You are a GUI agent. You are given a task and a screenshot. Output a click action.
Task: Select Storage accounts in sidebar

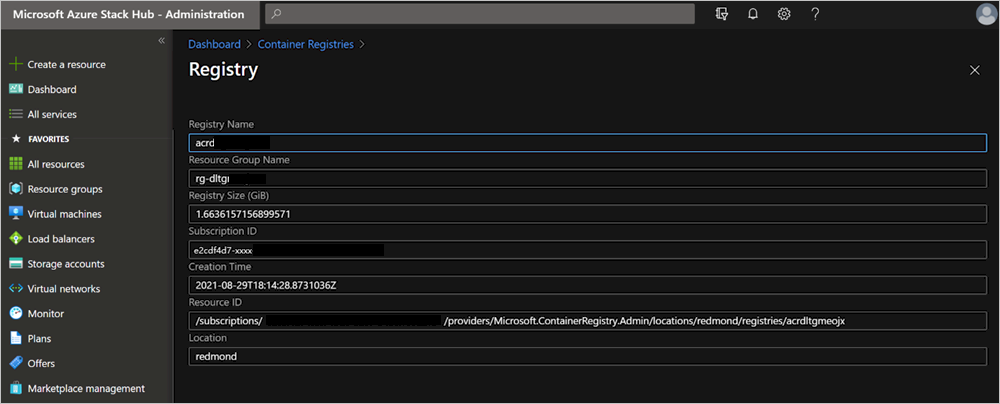(x=66, y=264)
